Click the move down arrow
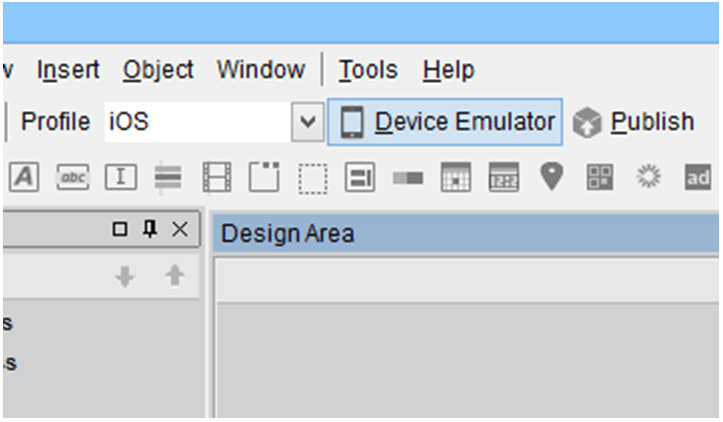The height and width of the screenshot is (422, 723). [125, 276]
